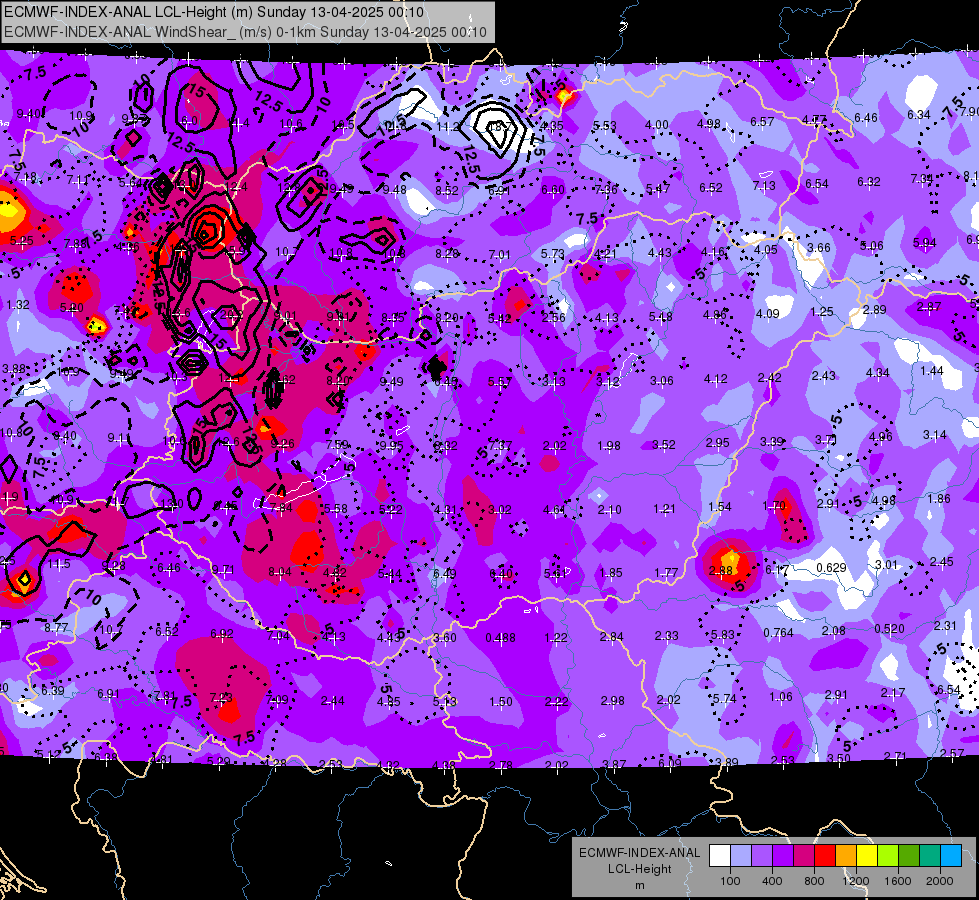Click the grid value 7.36
This screenshot has height=900, width=979.
(x=606, y=189)
